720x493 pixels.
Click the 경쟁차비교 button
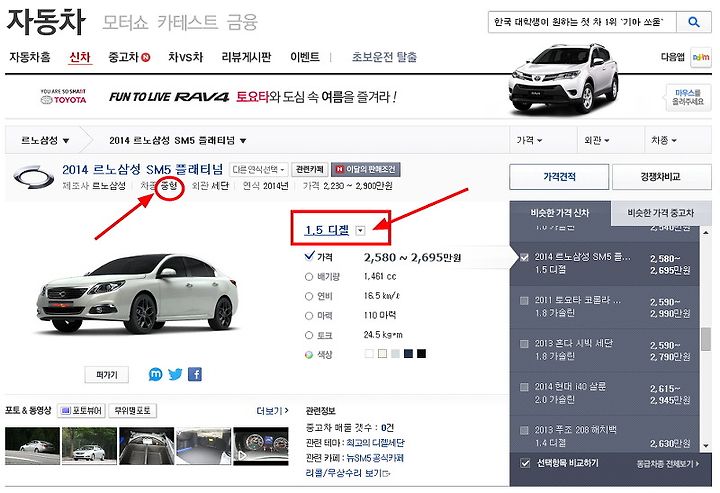coord(661,177)
